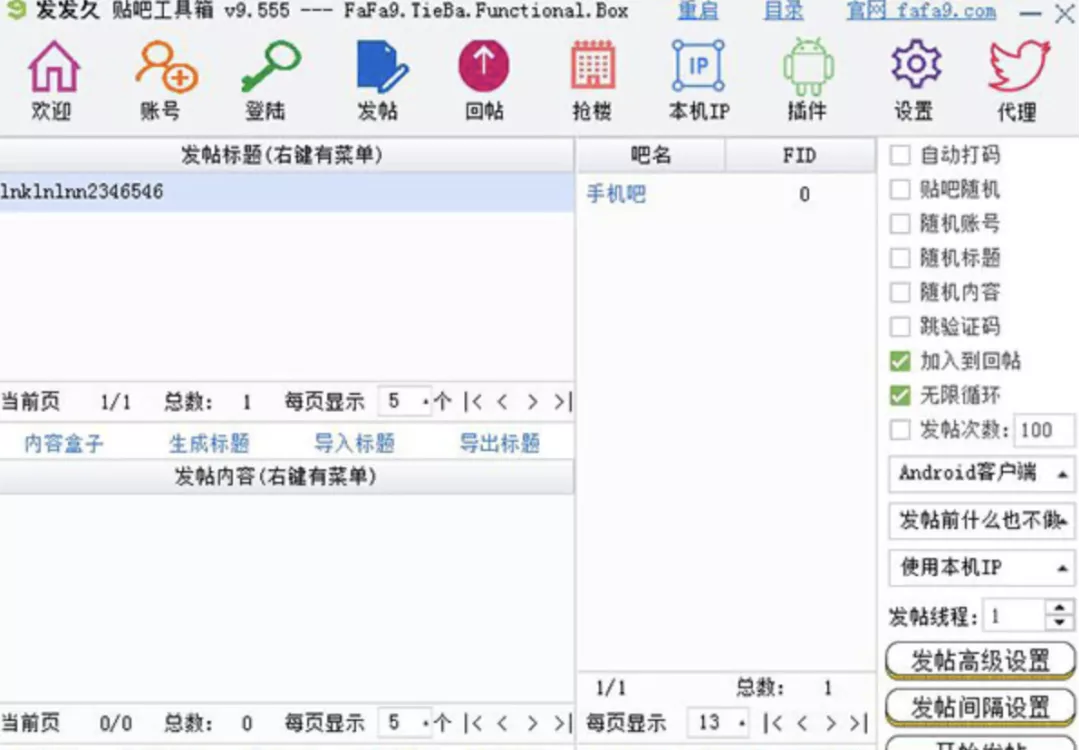Click the 生成标题 link
The height and width of the screenshot is (750, 1079).
(x=209, y=443)
